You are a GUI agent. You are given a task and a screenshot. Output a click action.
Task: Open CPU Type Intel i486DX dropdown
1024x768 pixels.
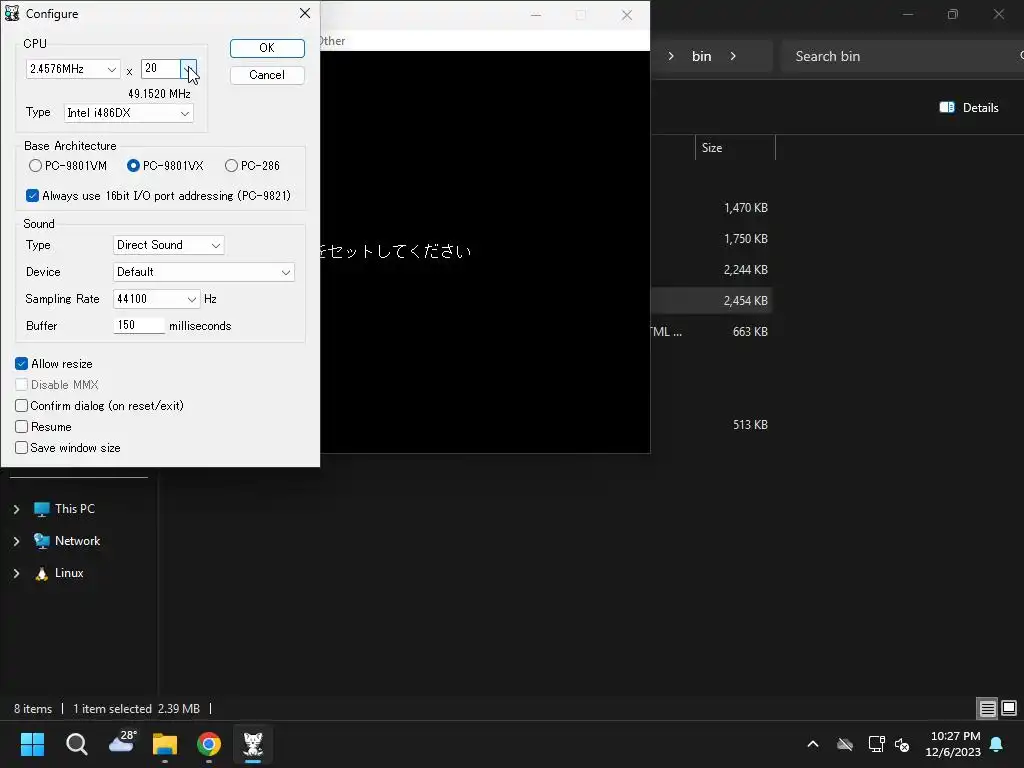coord(129,113)
